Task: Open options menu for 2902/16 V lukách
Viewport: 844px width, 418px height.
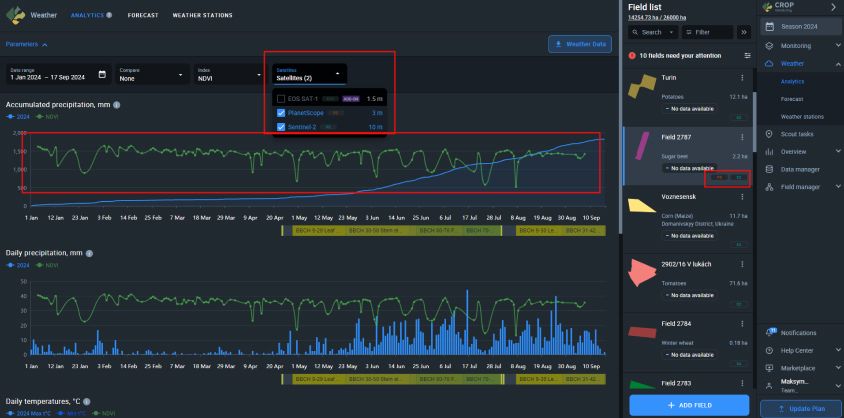Action: click(x=742, y=264)
